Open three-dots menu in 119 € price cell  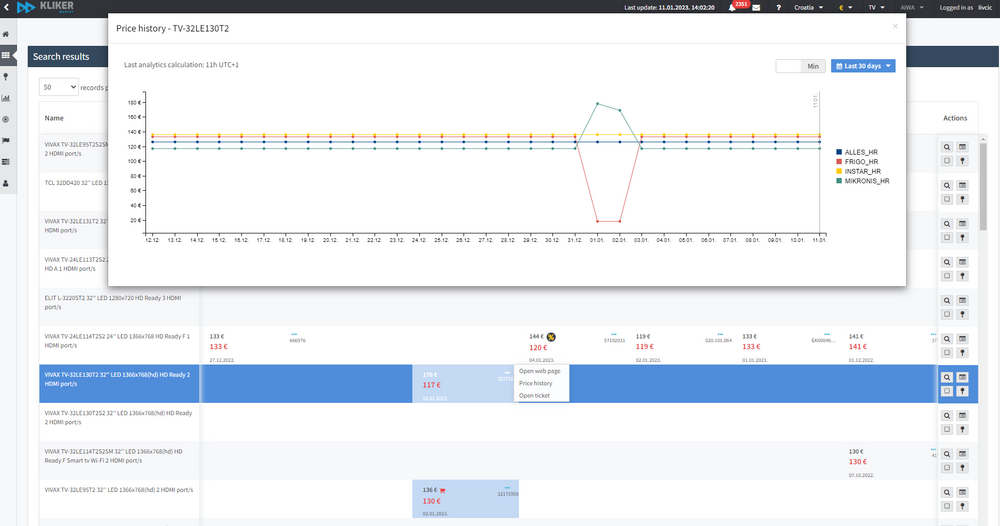pyautogui.click(x=720, y=334)
